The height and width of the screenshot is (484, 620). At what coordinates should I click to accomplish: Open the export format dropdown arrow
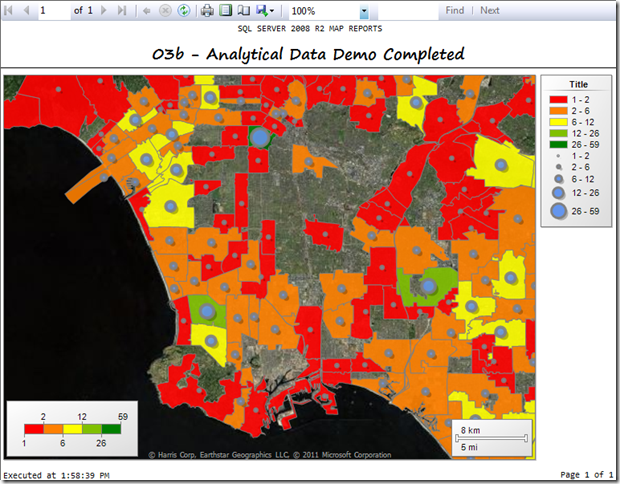coord(272,11)
